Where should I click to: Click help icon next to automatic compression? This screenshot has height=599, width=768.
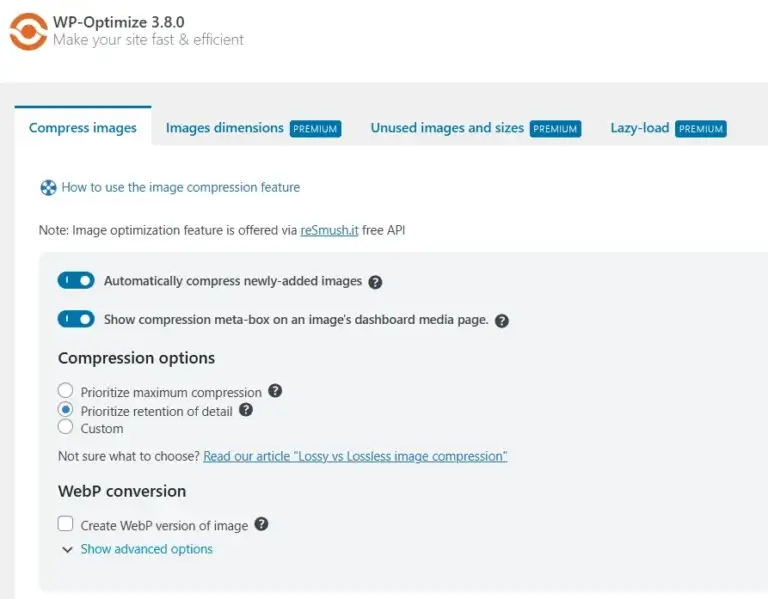click(x=375, y=282)
